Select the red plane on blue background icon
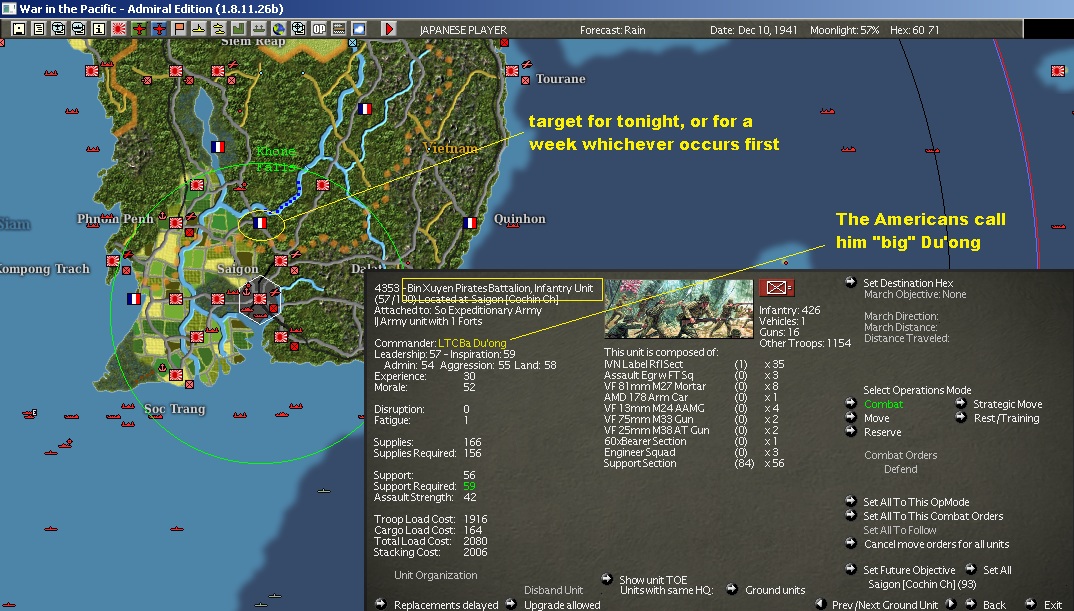Screen dimensions: 1074x611 159,29
